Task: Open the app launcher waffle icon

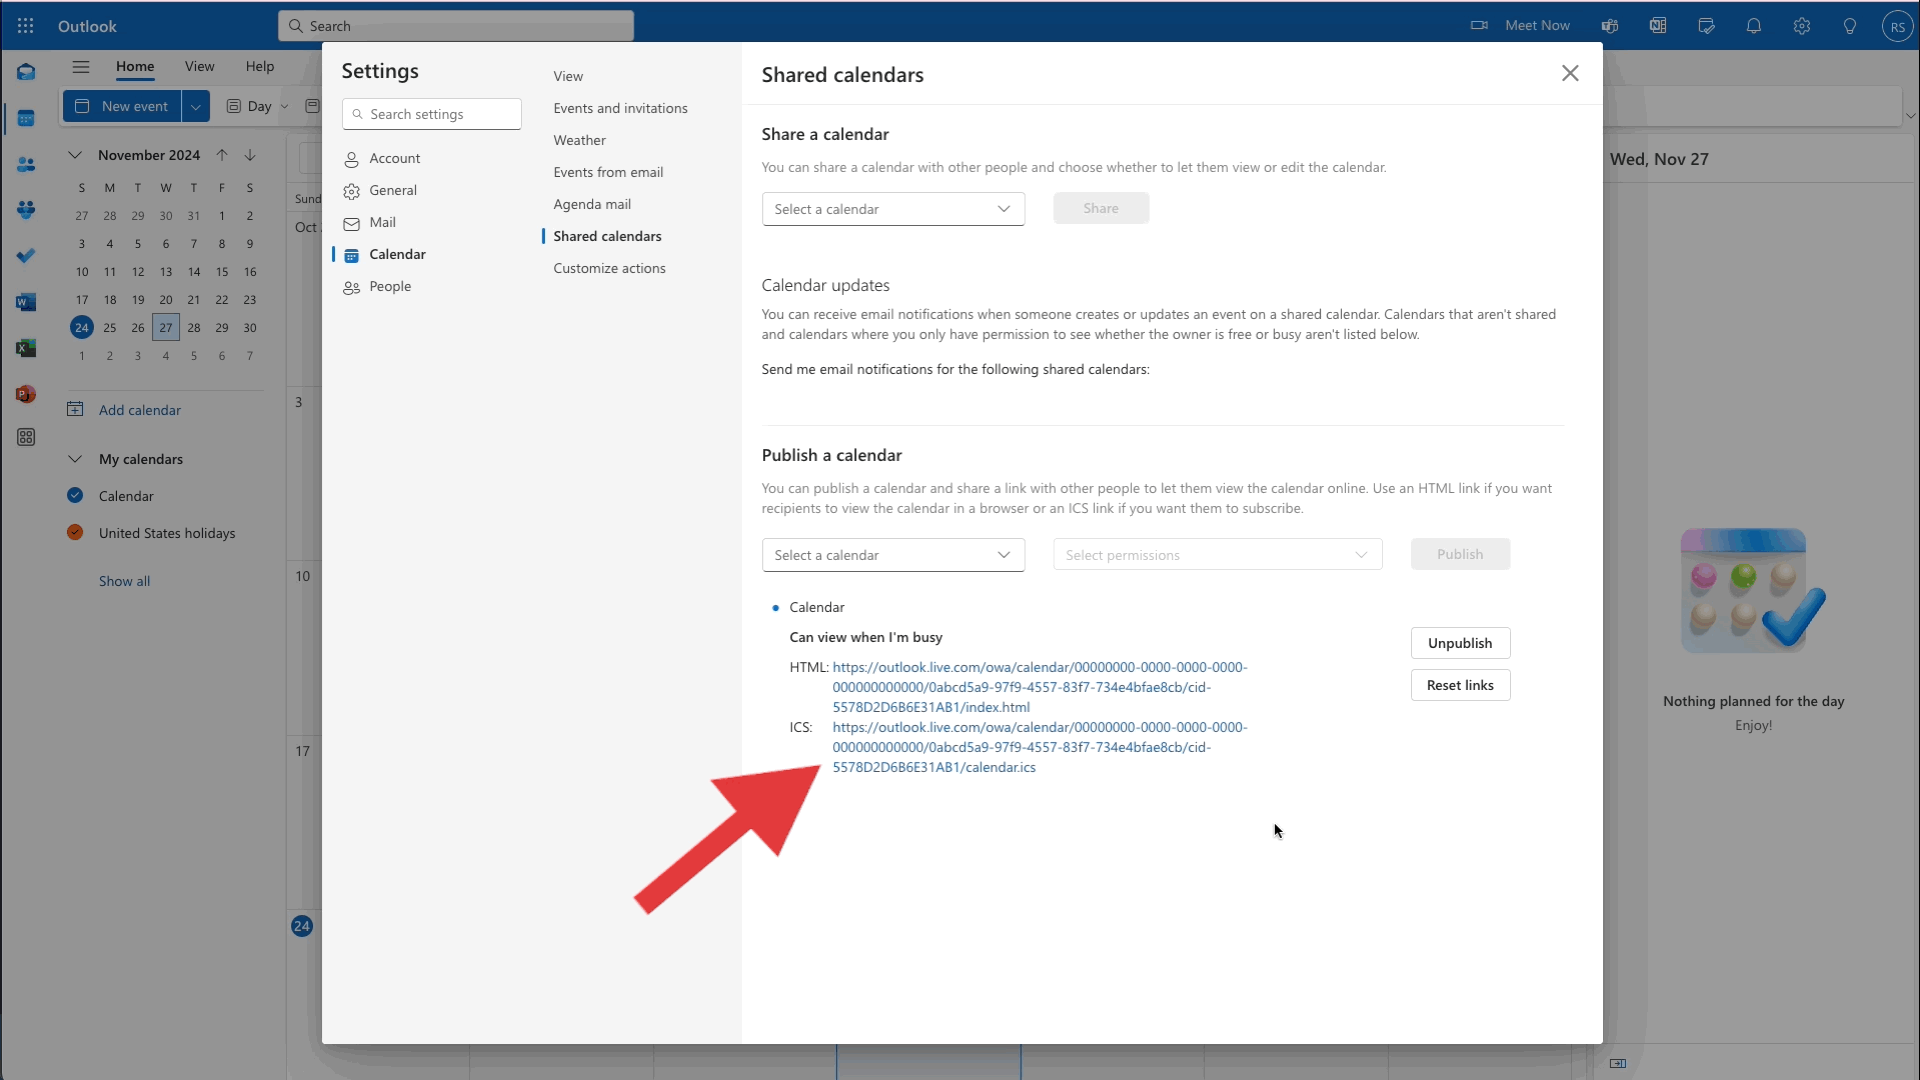Action: [26, 26]
